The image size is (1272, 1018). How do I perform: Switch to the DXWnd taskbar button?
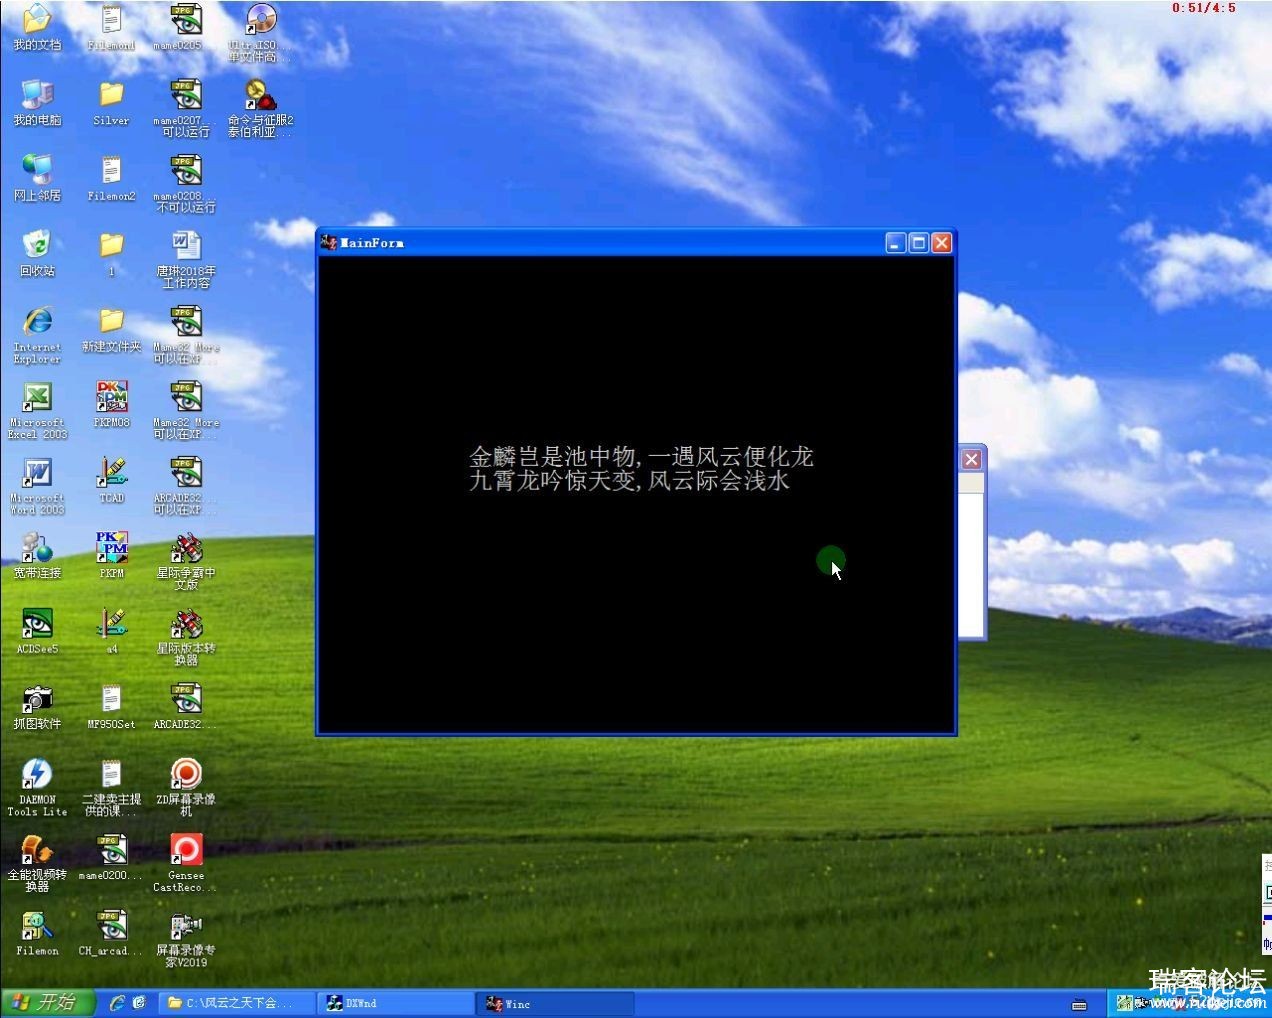395,1003
